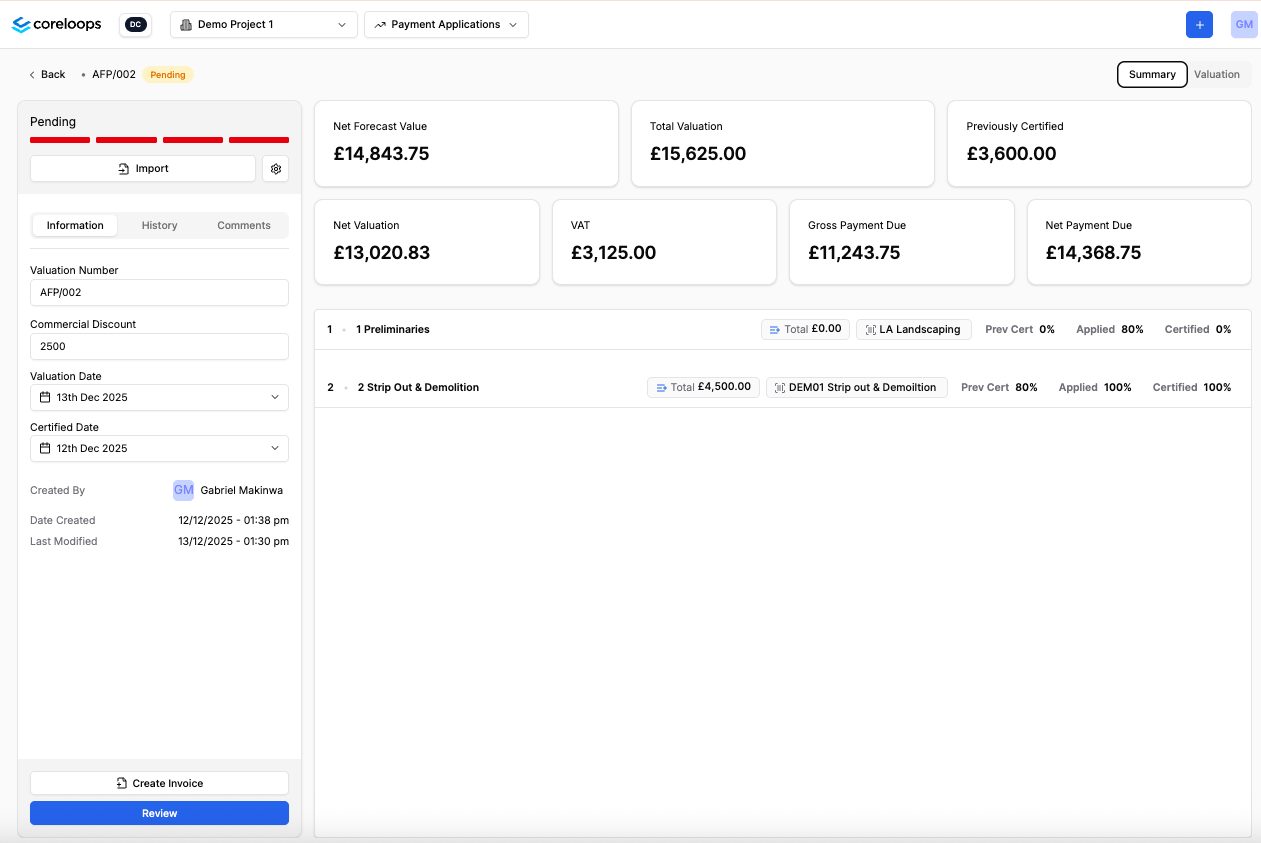Viewport: 1261px width, 843px height.
Task: Switch to Summary view
Action: [1152, 75]
